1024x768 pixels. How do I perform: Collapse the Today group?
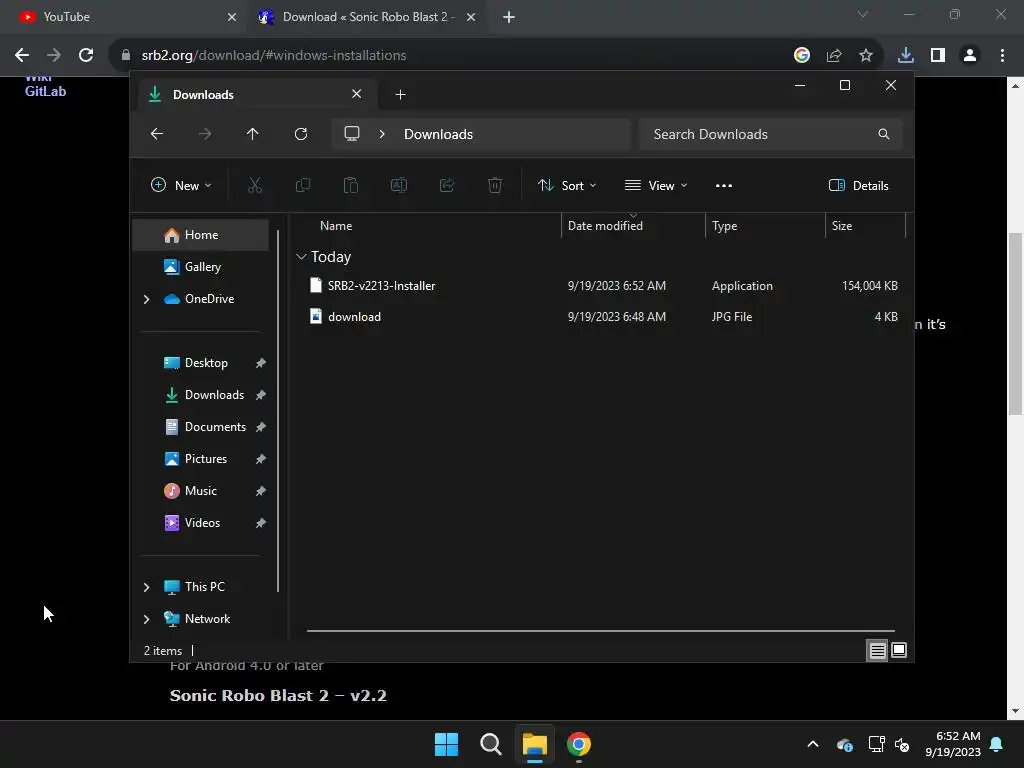[301, 257]
